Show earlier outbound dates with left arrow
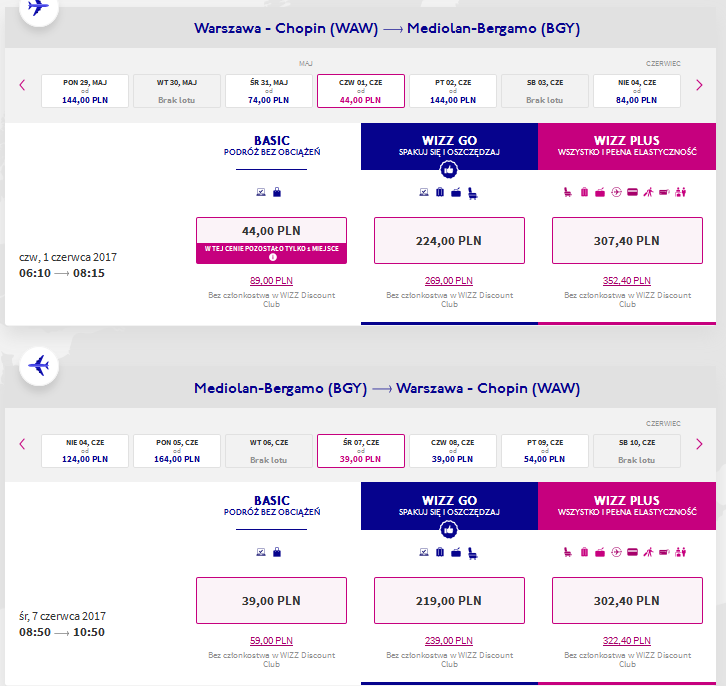The height and width of the screenshot is (686, 726). pyautogui.click(x=22, y=85)
